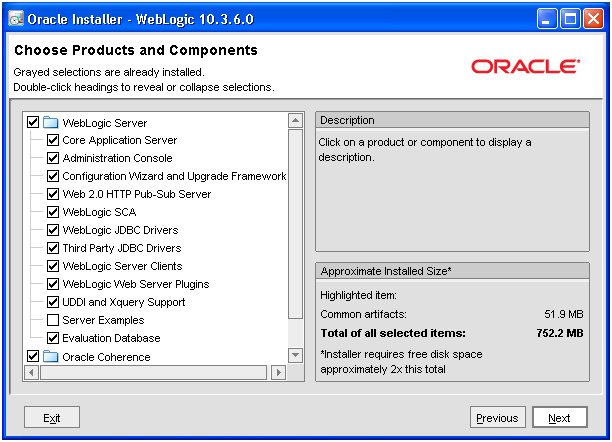612x442 pixels.
Task: Select Third Party JDBC Drivers label
Action: point(122,248)
